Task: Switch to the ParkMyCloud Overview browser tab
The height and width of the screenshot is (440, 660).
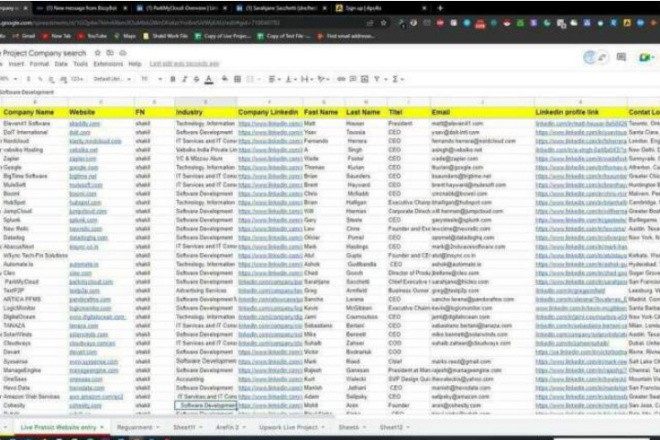Action: (182, 8)
